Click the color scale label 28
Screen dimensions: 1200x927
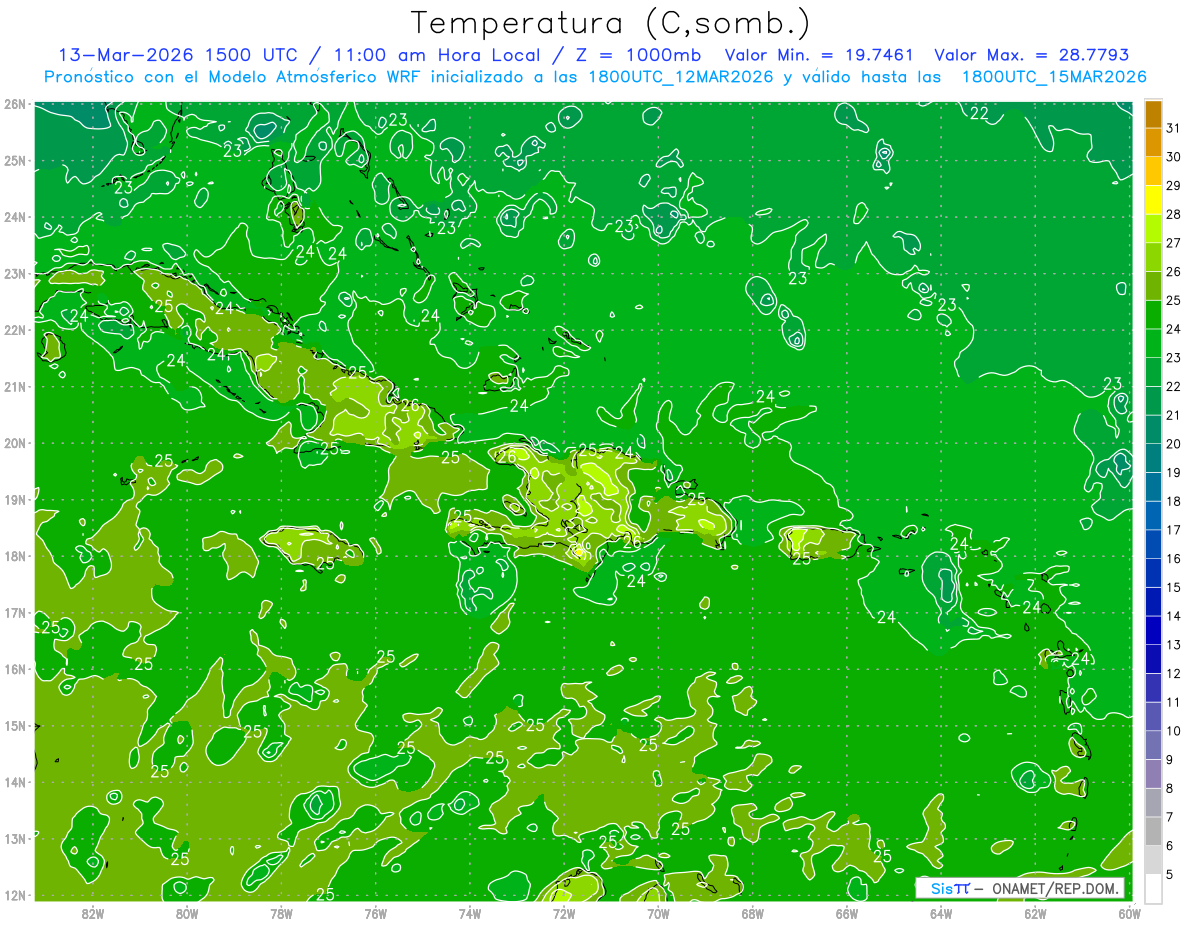1174,214
